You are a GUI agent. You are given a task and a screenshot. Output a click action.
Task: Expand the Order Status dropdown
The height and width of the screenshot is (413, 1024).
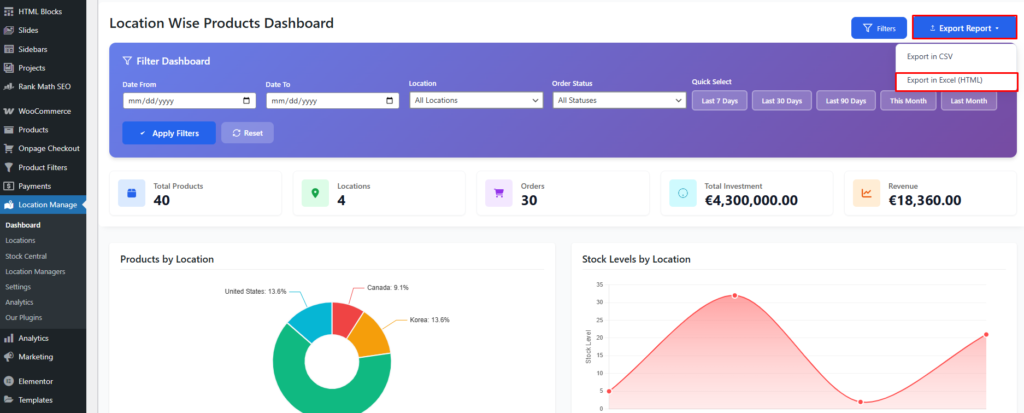click(617, 101)
